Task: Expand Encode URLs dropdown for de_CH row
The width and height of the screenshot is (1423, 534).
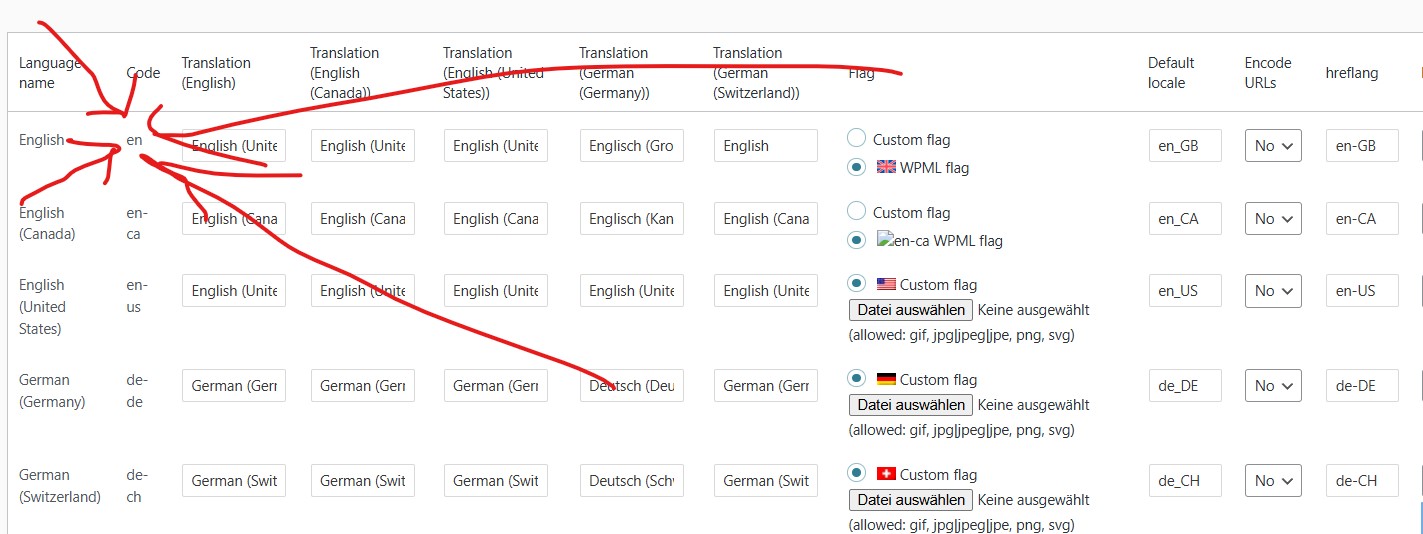Action: [x=1273, y=481]
